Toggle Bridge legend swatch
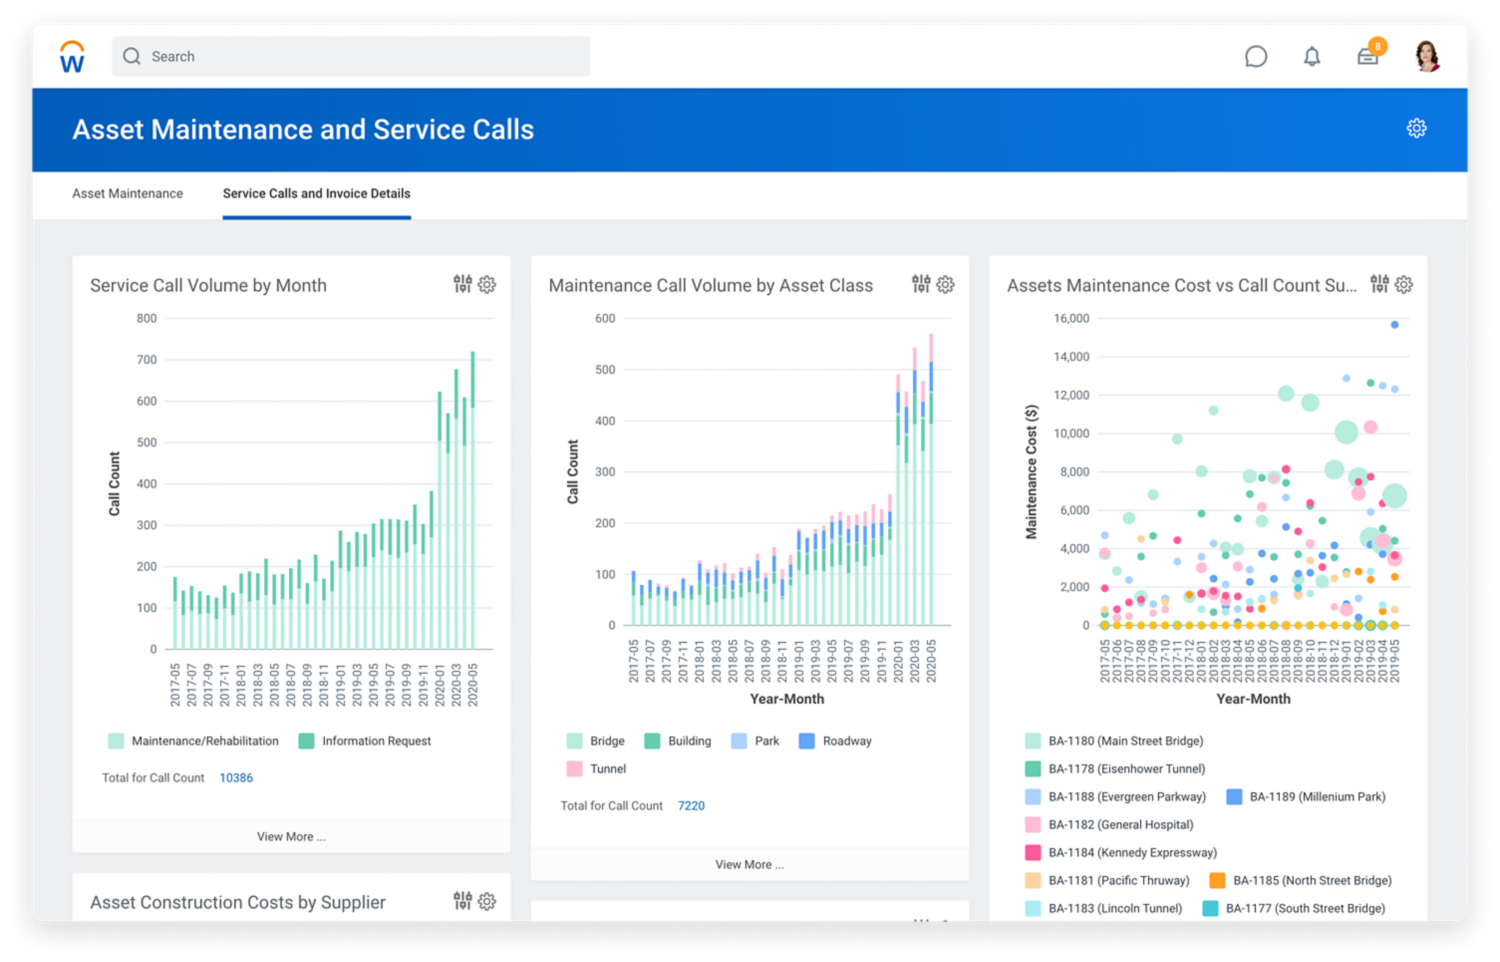The width and height of the screenshot is (1500, 962). (574, 741)
